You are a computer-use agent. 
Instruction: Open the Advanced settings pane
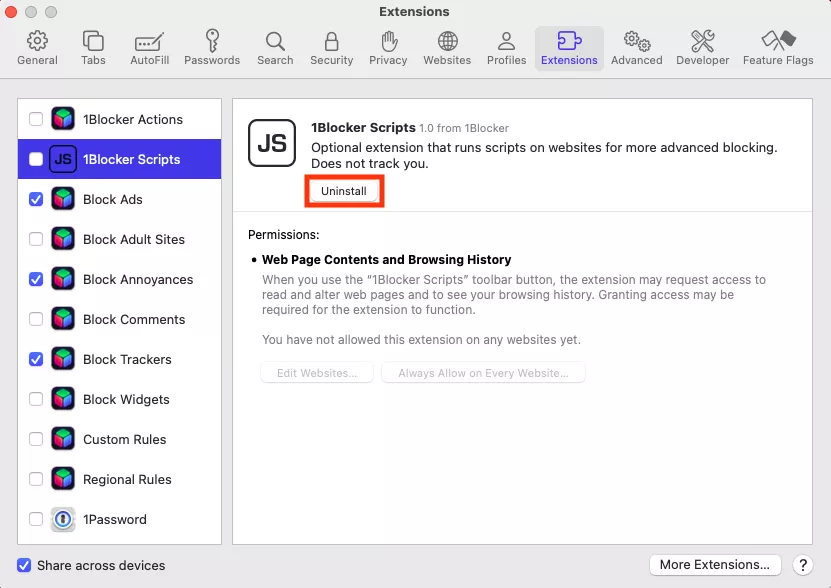click(636, 48)
